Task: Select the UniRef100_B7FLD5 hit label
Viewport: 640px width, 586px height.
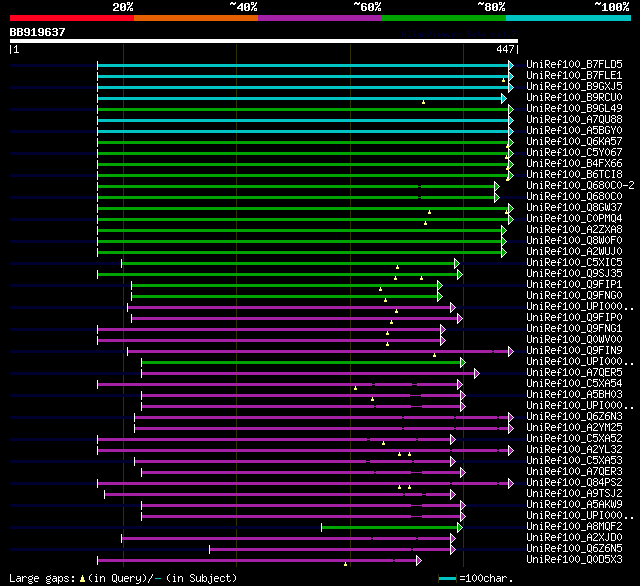Action: pyautogui.click(x=574, y=64)
